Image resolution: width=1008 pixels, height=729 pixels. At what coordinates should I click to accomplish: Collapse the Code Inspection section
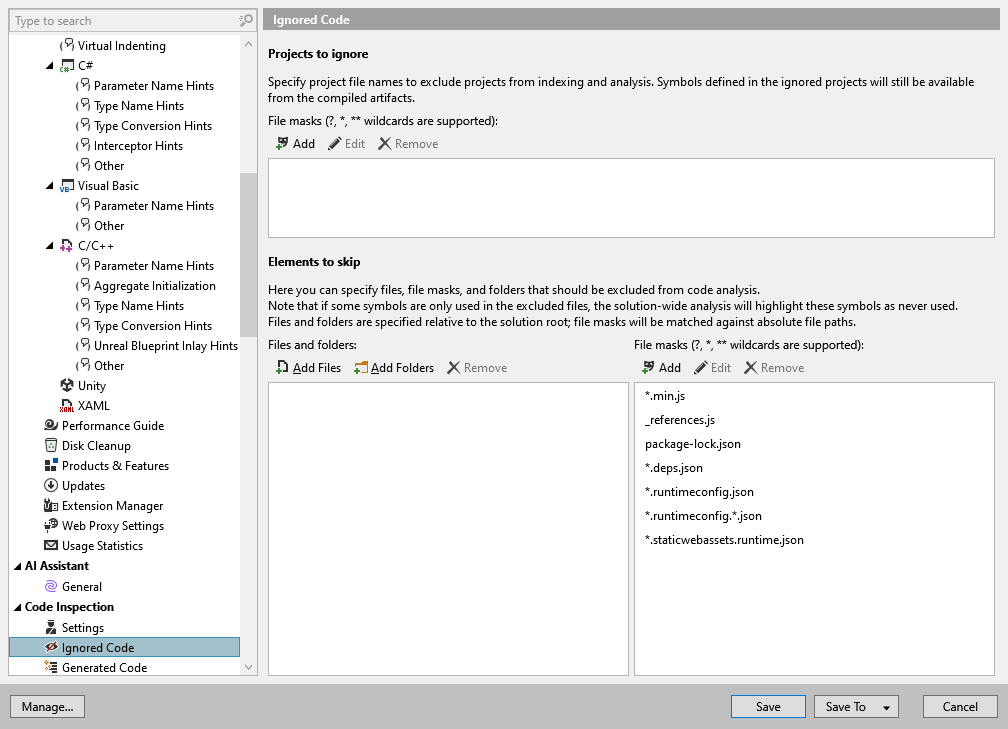pos(16,606)
